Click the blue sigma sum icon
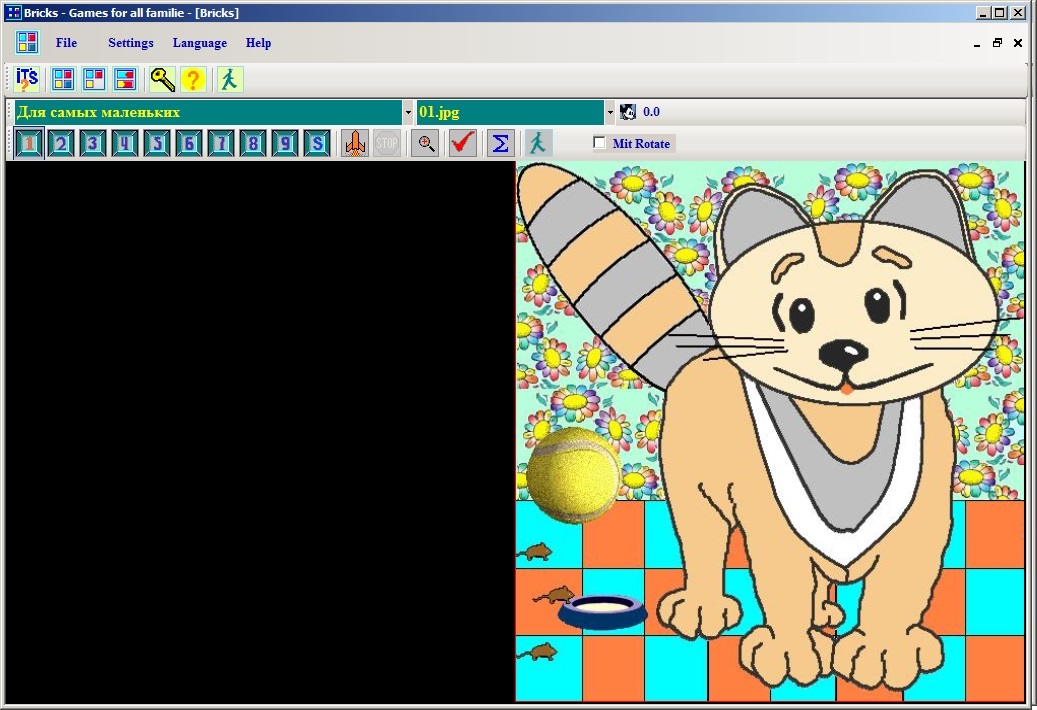1037x710 pixels. coord(501,143)
